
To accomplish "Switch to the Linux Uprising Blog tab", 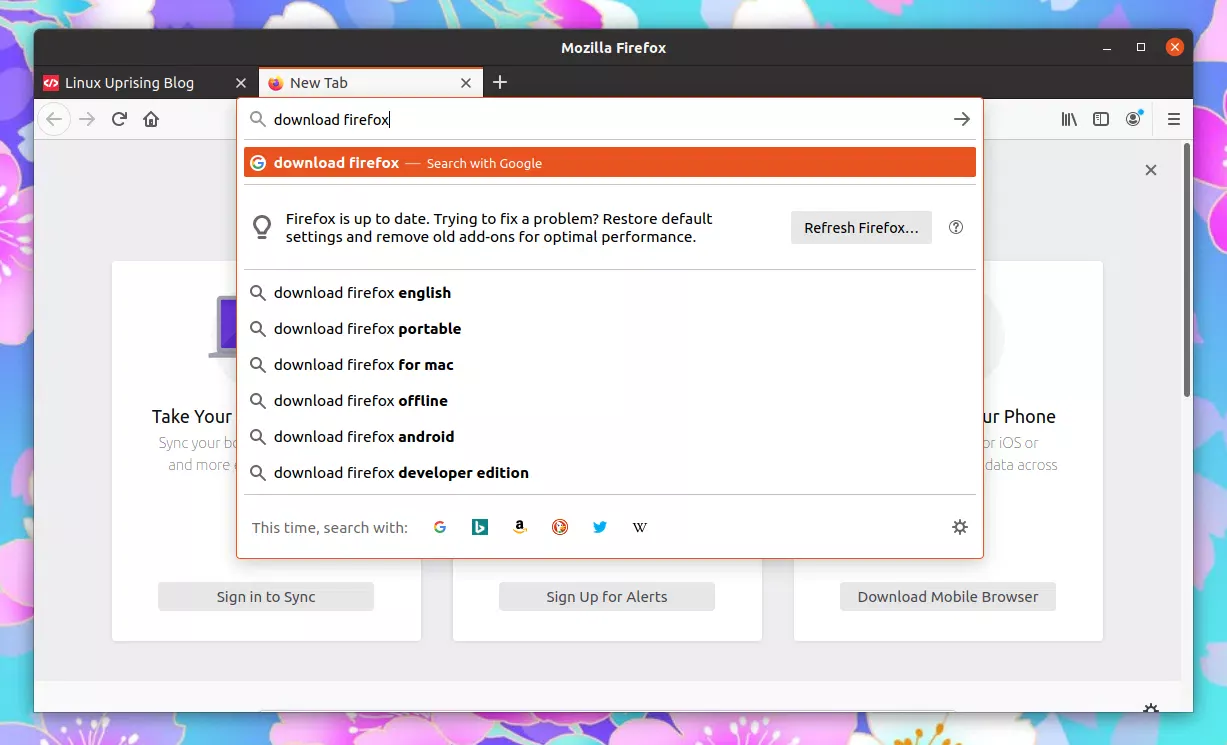I will click(146, 83).
